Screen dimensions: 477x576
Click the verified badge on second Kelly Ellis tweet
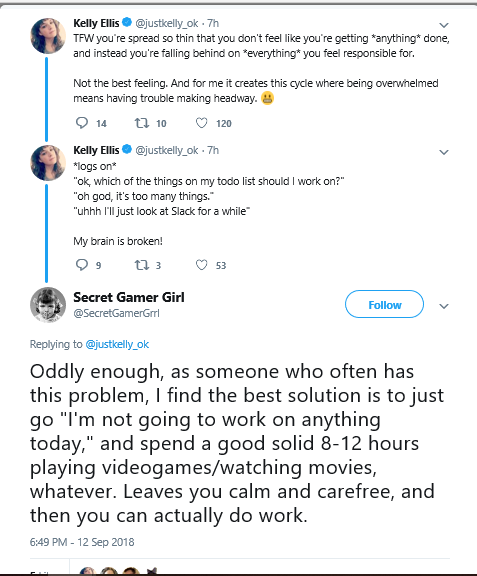[x=127, y=150]
